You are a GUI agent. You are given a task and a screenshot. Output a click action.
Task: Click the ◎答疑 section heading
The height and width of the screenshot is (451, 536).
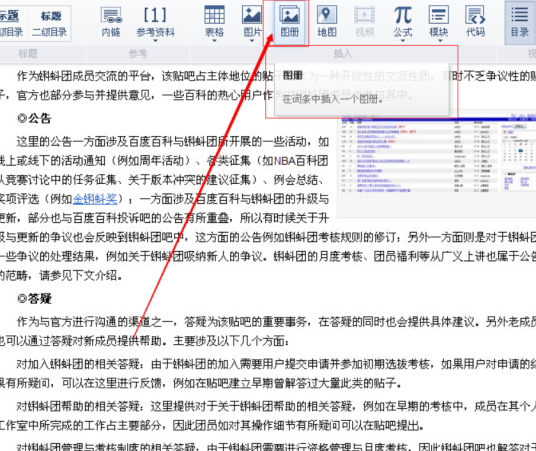34,299
